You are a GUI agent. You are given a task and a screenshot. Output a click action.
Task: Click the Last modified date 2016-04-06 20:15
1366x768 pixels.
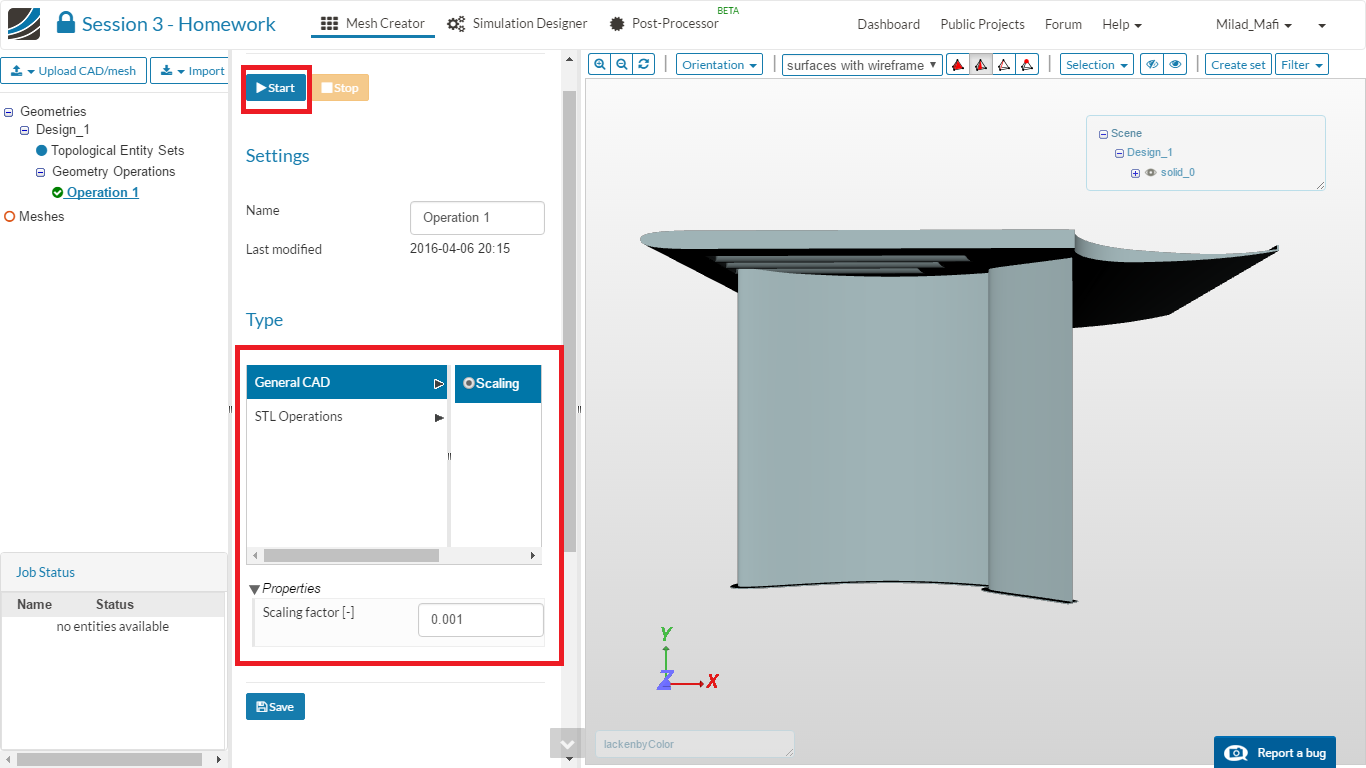460,248
